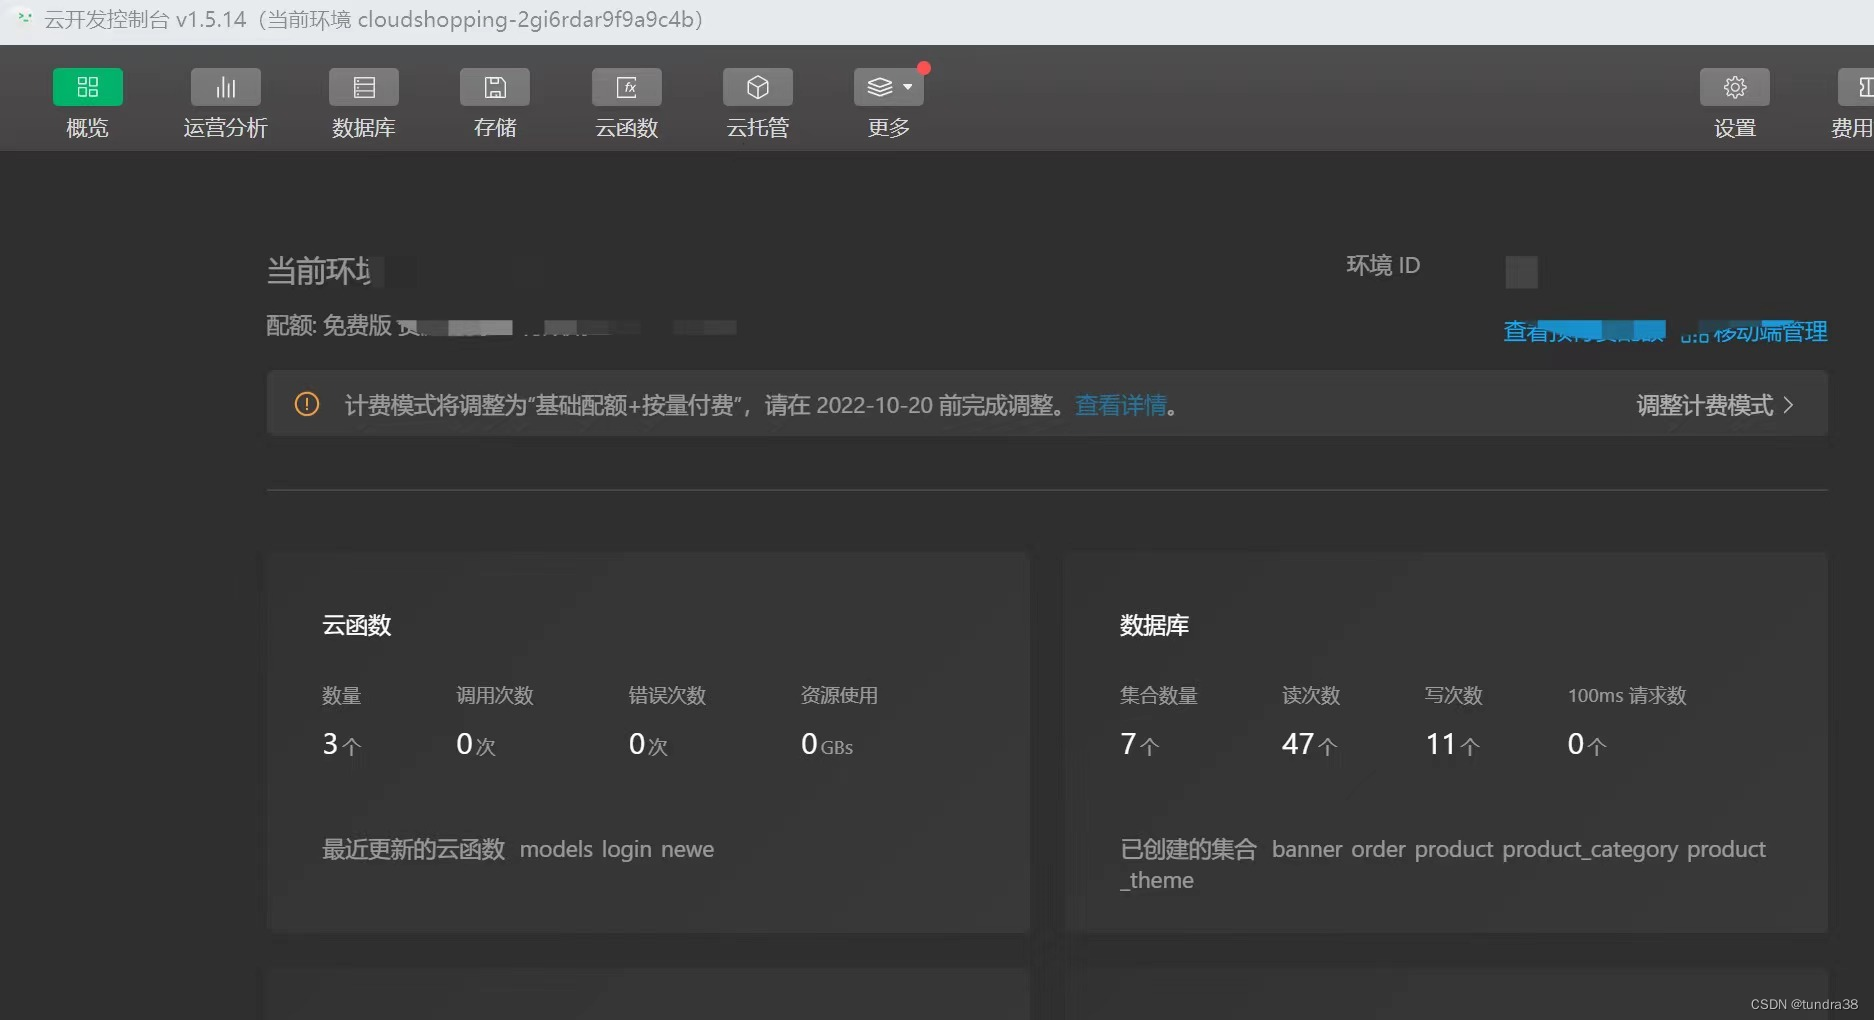The width and height of the screenshot is (1874, 1020).
Task: Open the 查看详情 link
Action: pyautogui.click(x=1121, y=405)
